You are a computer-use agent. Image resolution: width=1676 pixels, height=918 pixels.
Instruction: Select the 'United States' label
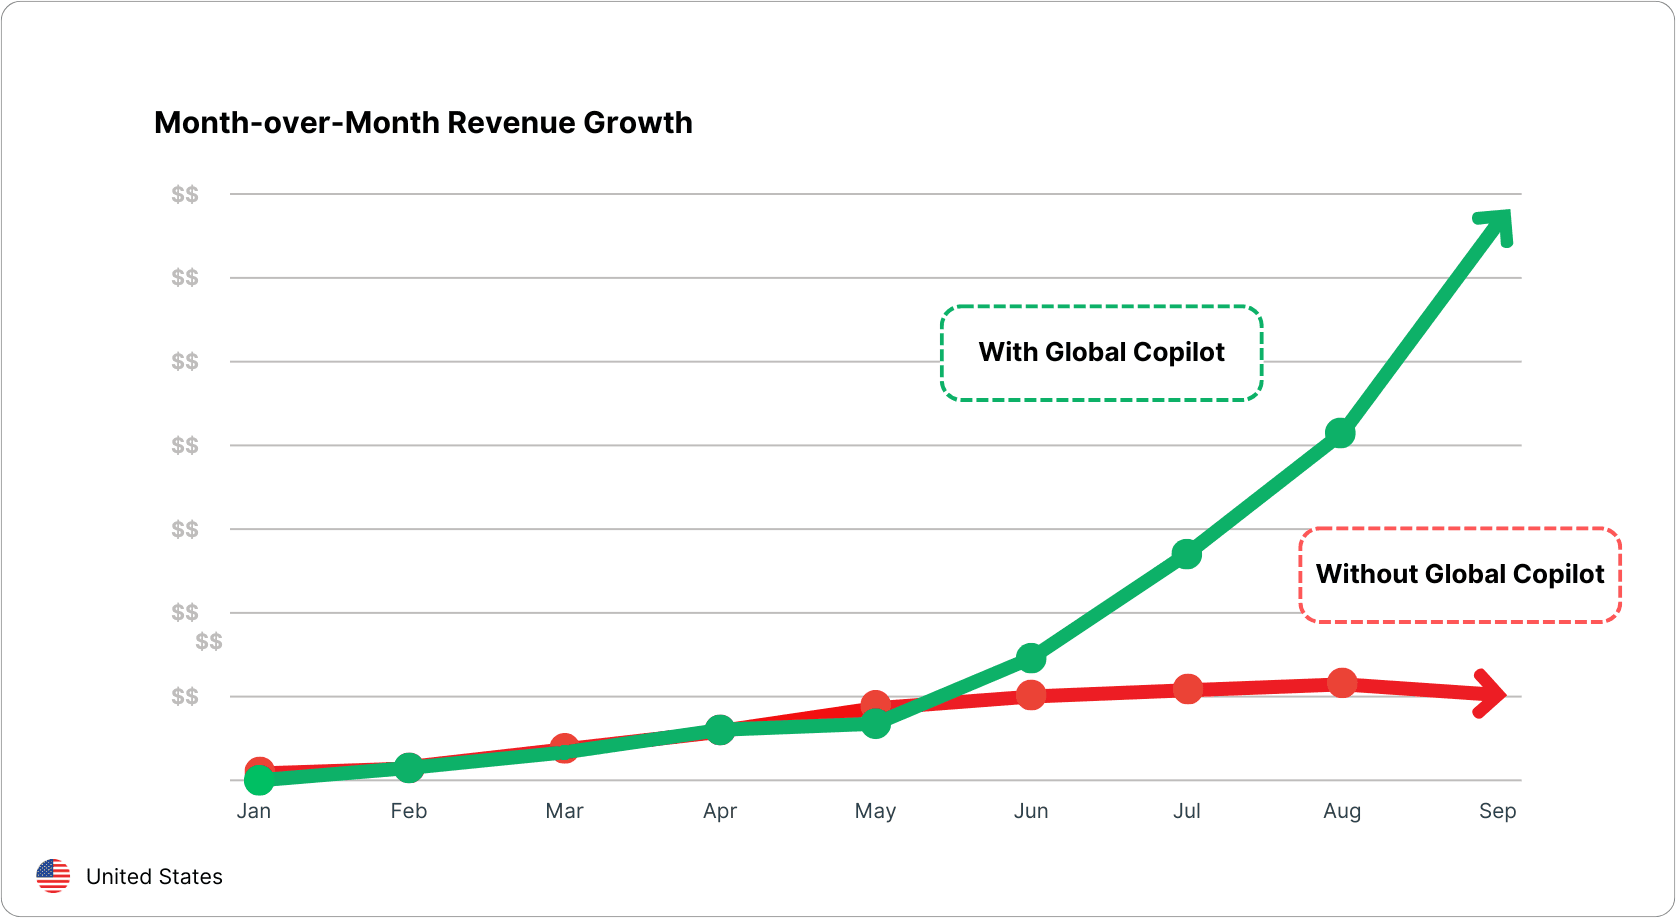[x=154, y=877]
